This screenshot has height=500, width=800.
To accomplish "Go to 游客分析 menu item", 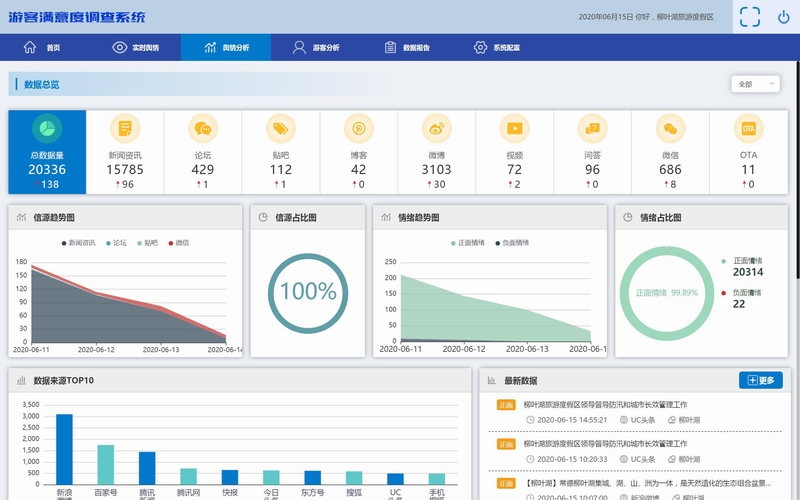I will point(316,47).
